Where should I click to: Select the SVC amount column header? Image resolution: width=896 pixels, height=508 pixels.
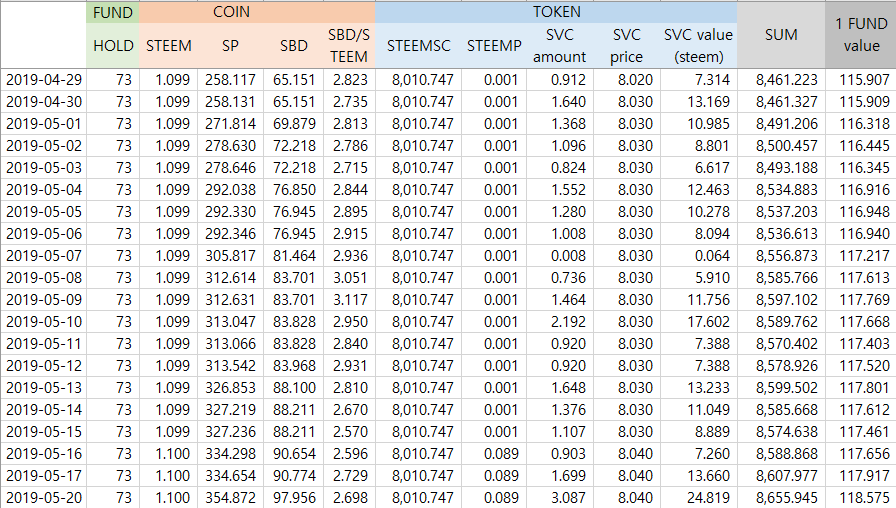[x=559, y=46]
